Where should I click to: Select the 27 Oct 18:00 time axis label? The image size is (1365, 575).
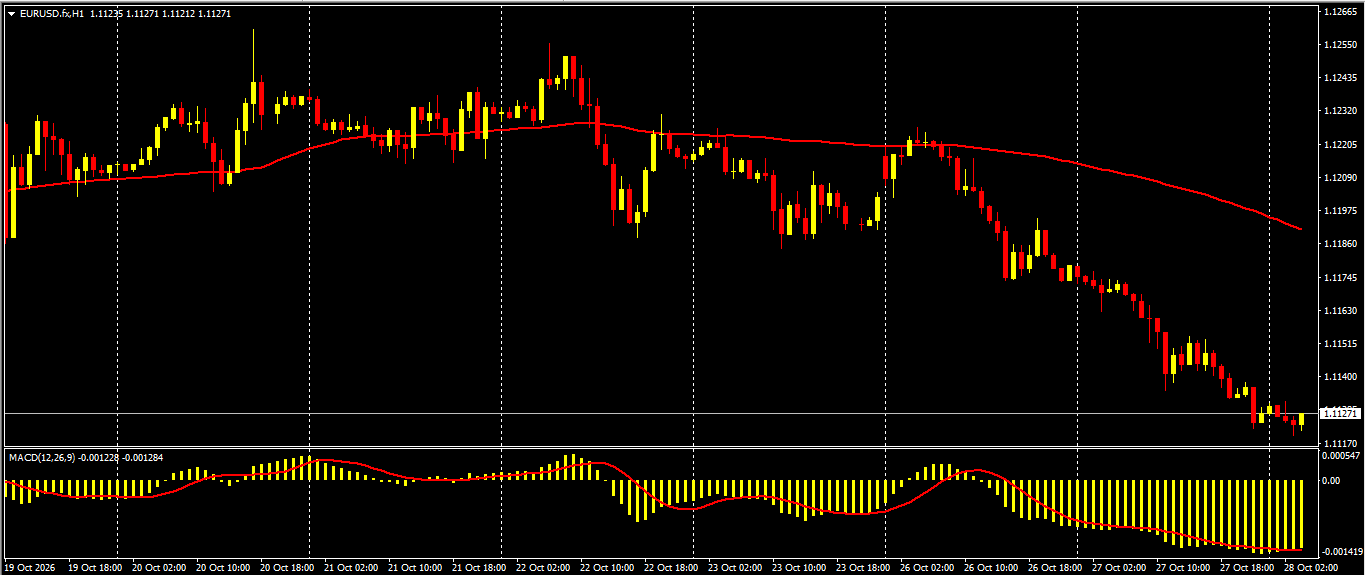[x=1247, y=567]
